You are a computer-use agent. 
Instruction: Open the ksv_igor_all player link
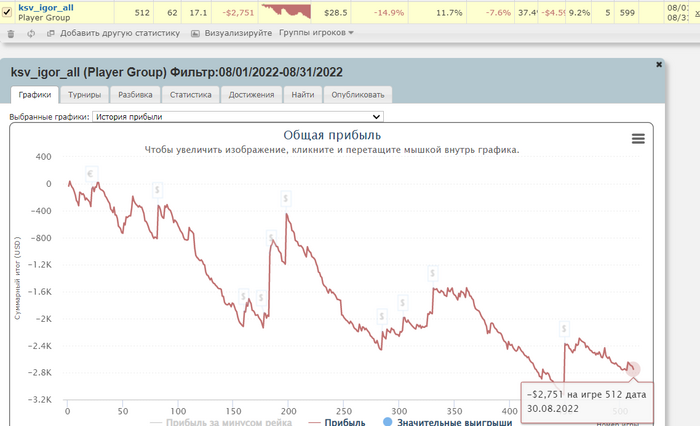tap(46, 8)
